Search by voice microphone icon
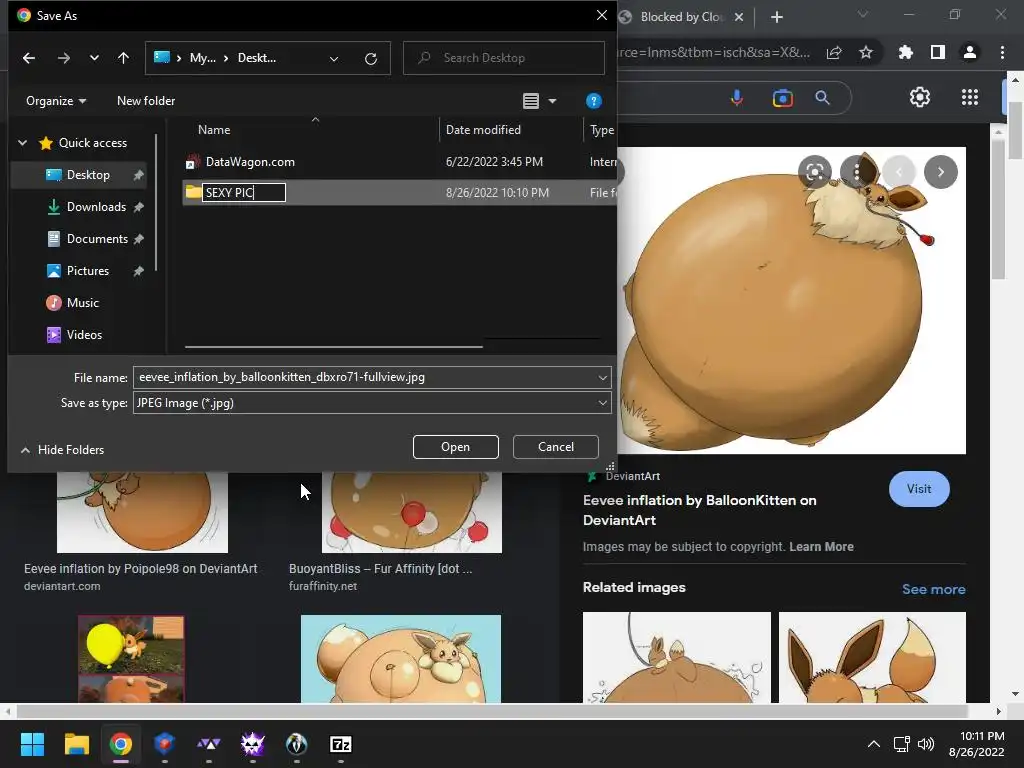The height and width of the screenshot is (768, 1024). [737, 98]
